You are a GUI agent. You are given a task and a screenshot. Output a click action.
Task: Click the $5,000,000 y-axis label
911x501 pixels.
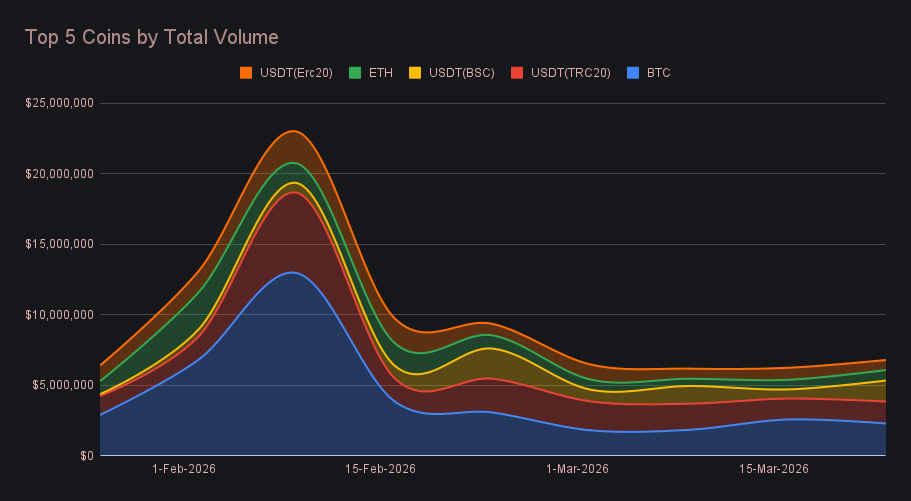(x=63, y=385)
